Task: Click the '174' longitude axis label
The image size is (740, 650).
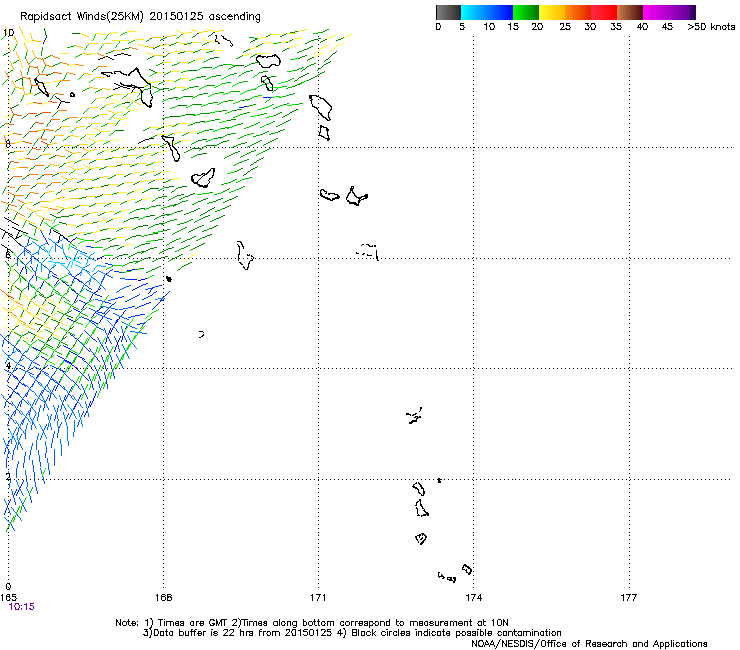Action: tap(474, 598)
